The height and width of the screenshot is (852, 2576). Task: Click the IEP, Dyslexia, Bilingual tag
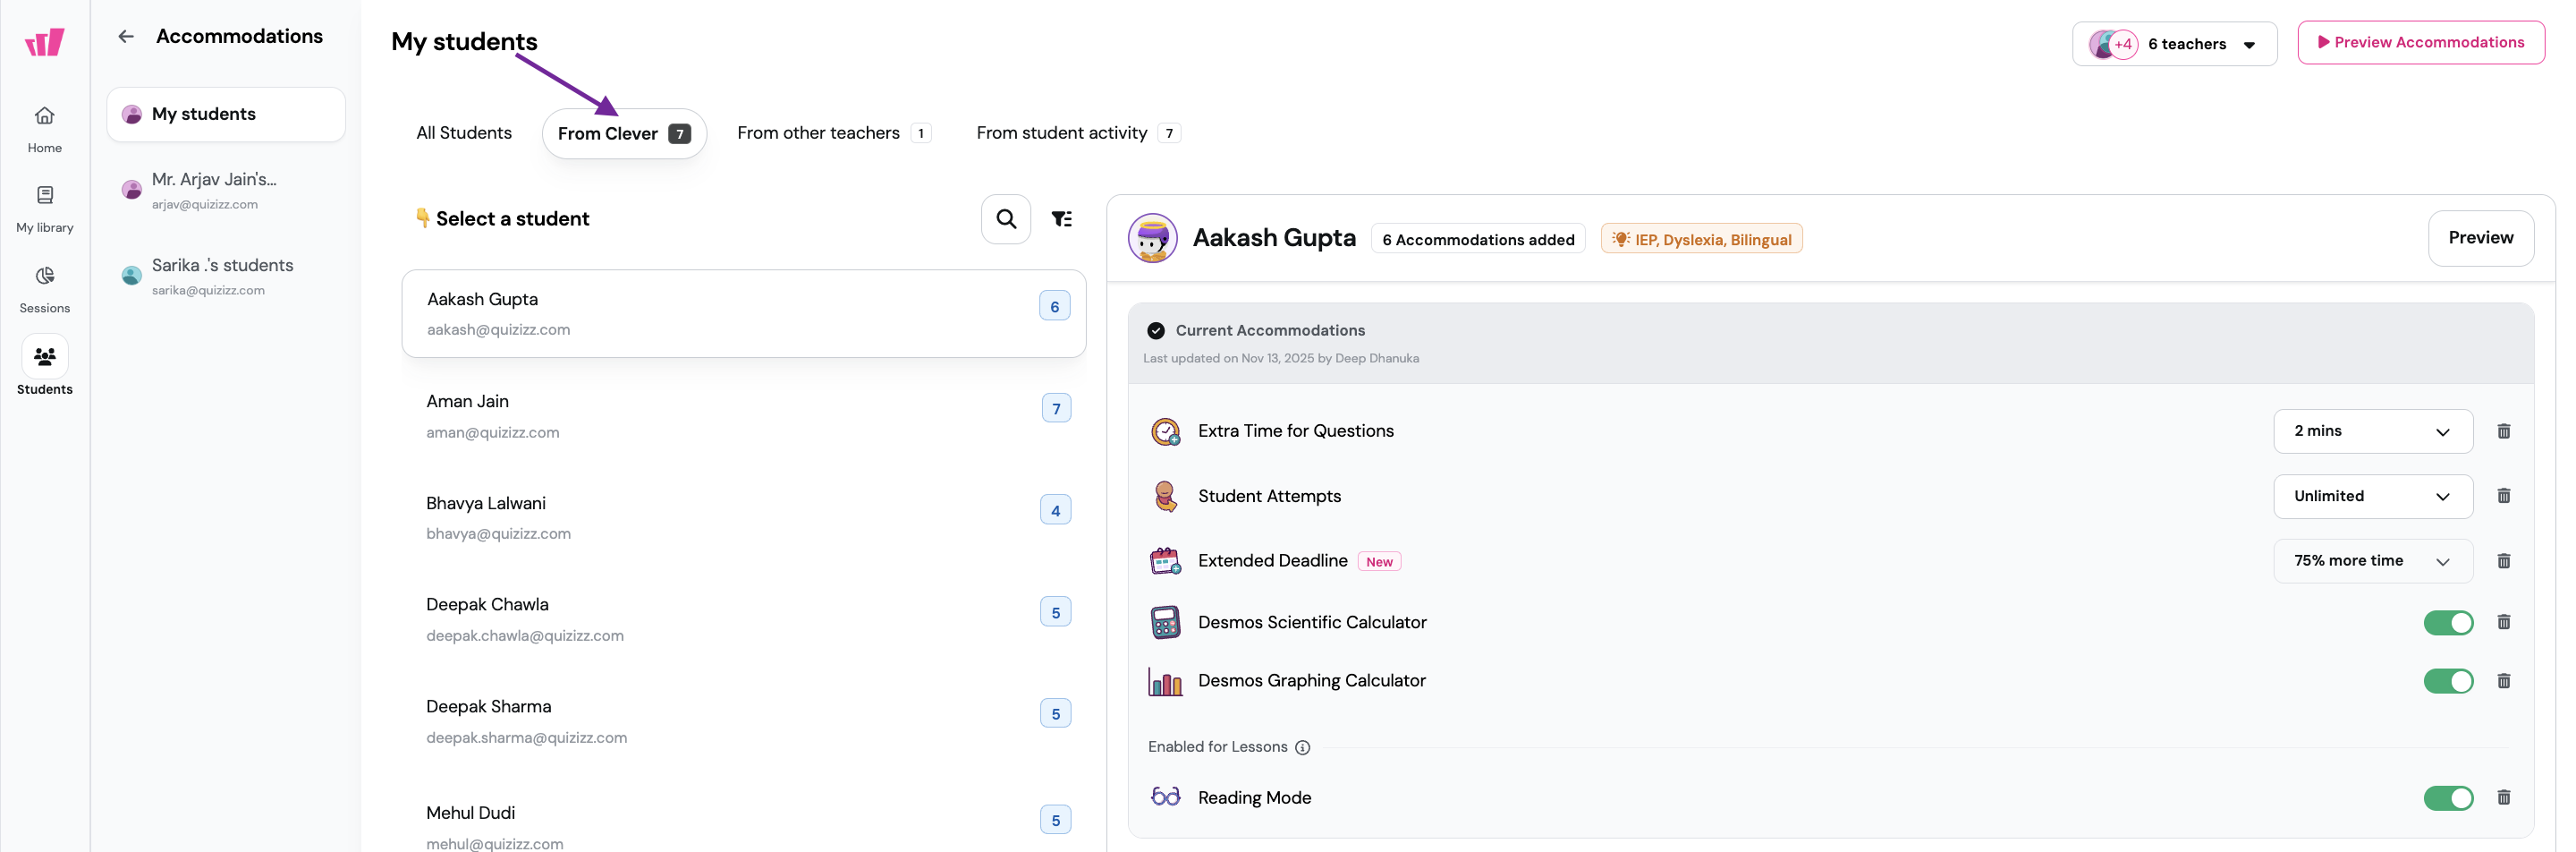click(x=1701, y=240)
